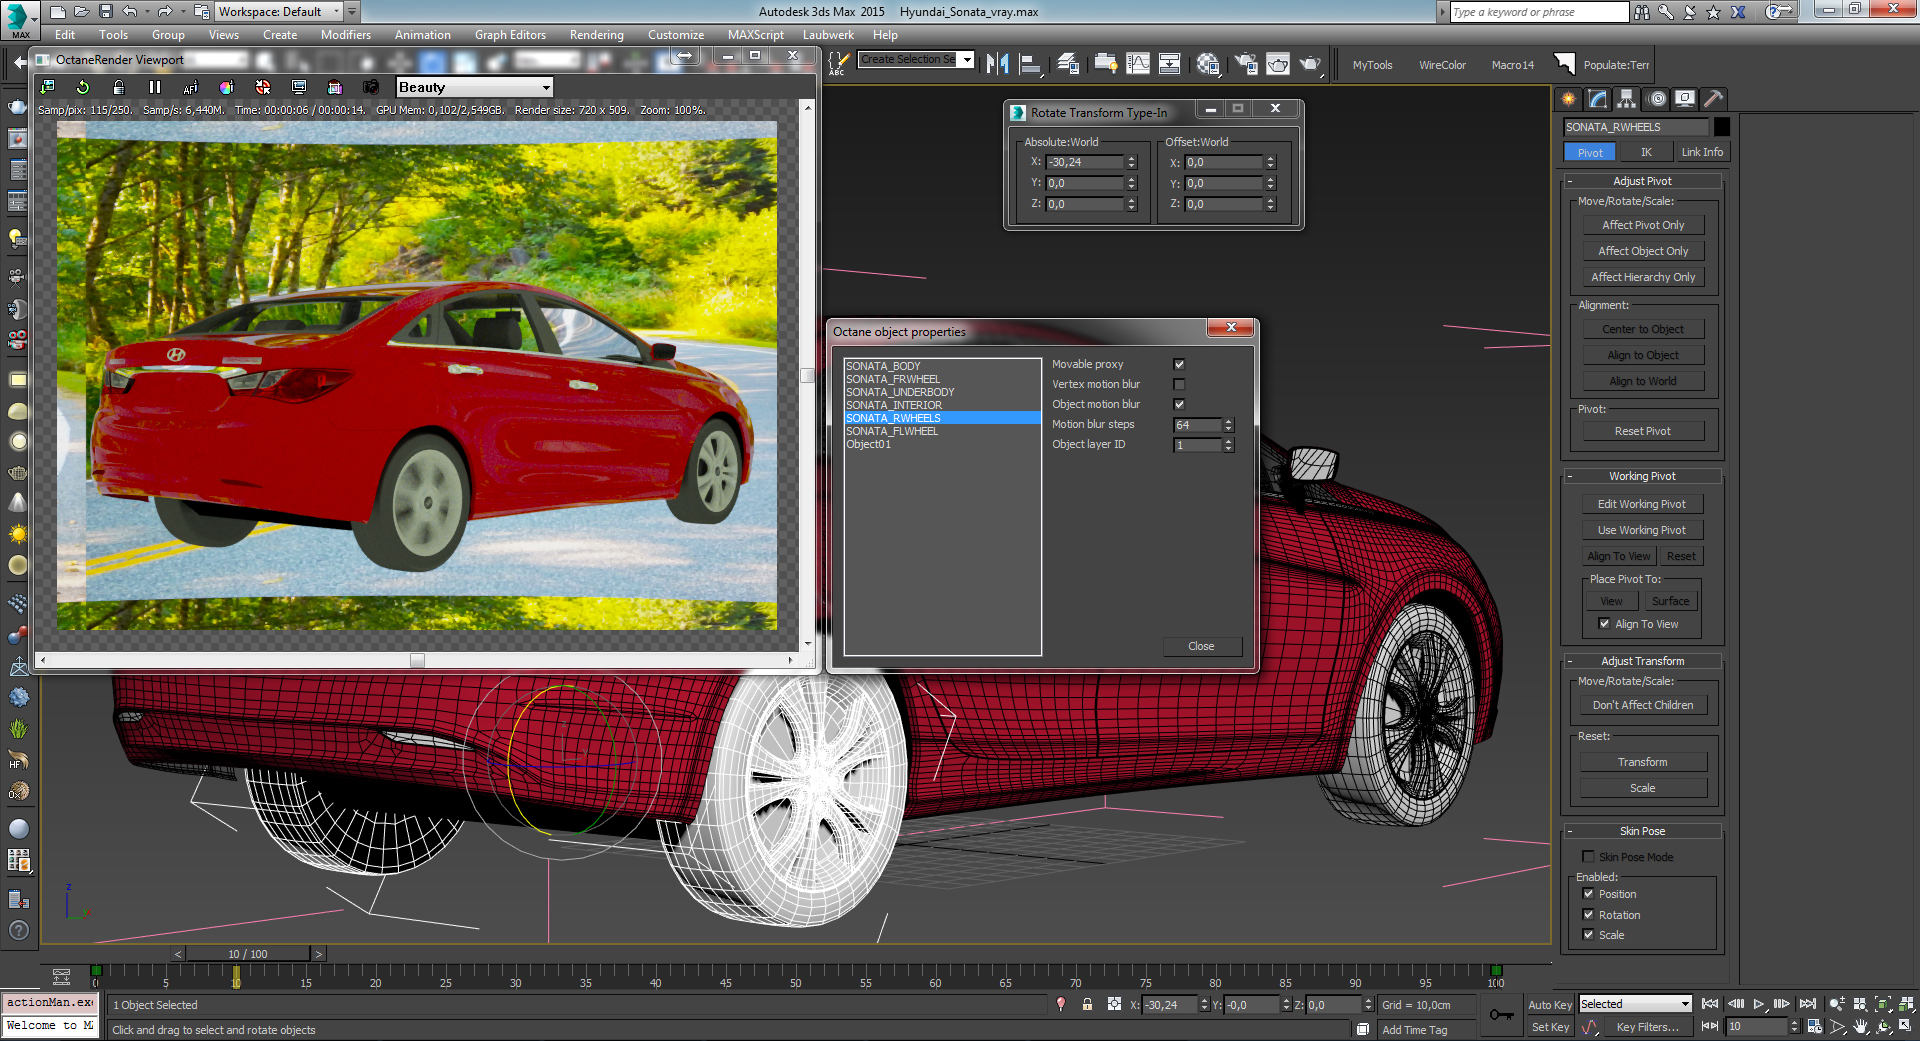Expand the Selected key filter dropdown
Image resolution: width=1920 pixels, height=1041 pixels.
point(1685,1004)
